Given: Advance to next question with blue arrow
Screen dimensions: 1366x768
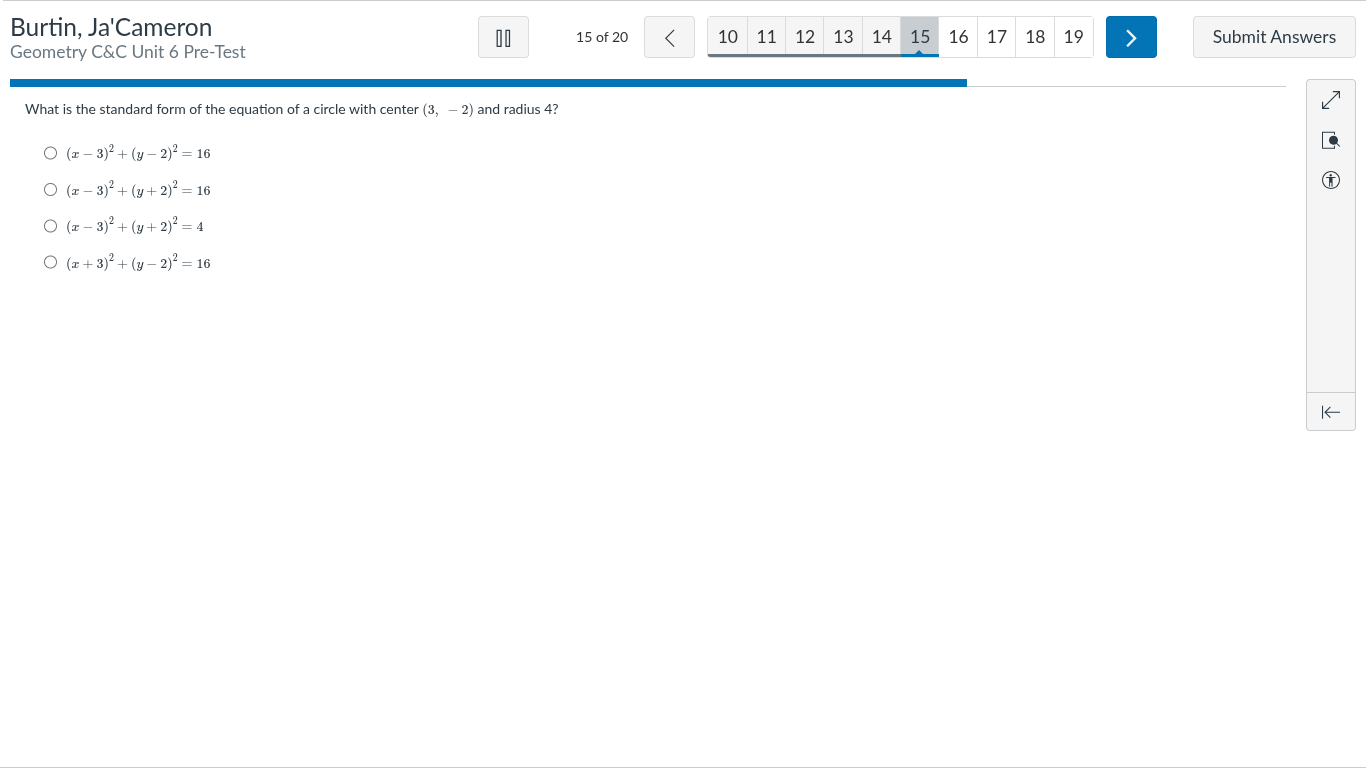Looking at the screenshot, I should (x=1131, y=37).
